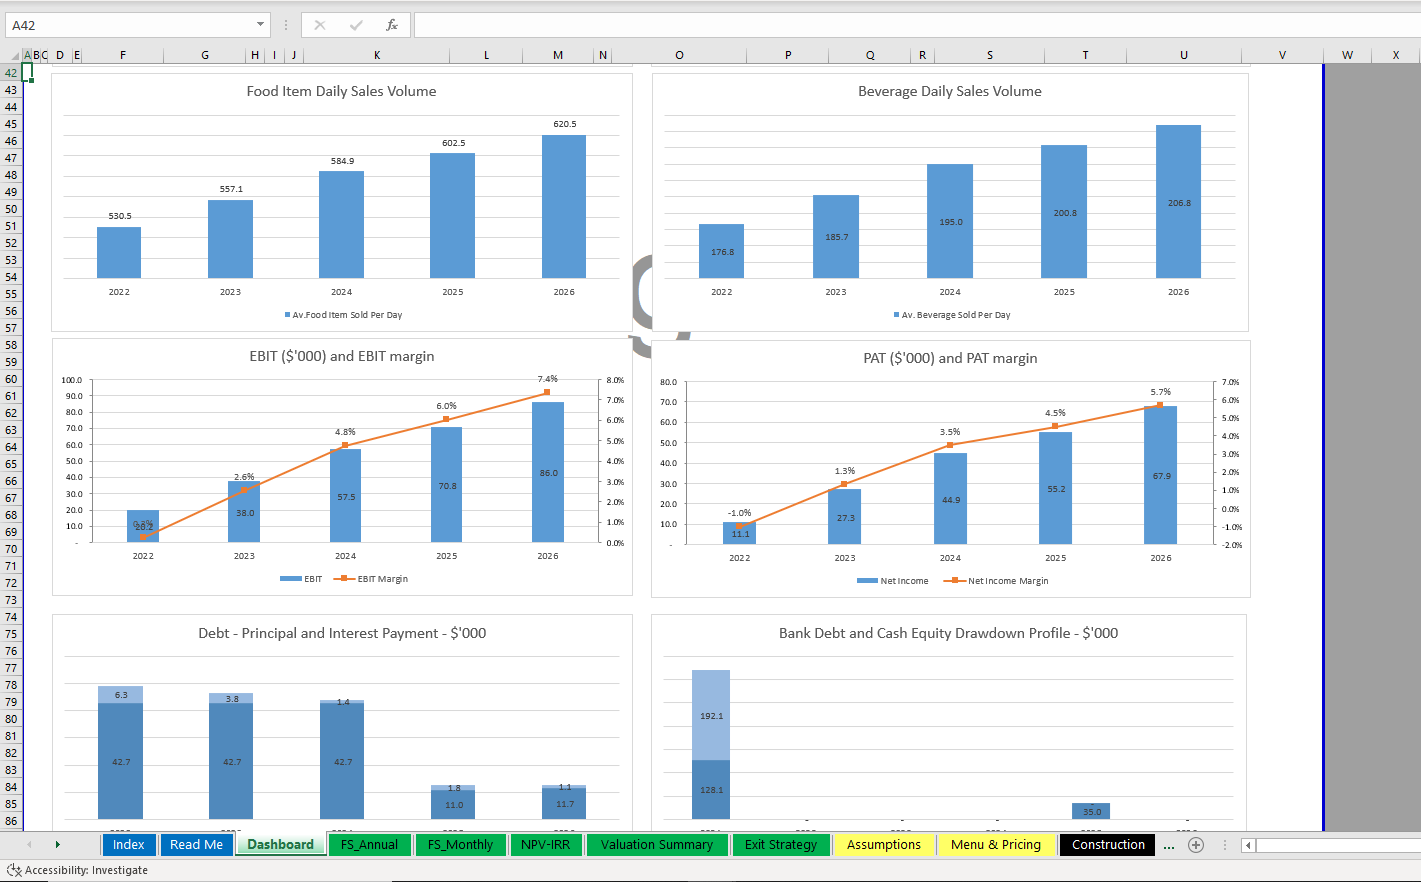
Task: Click the left scroll arrow of horizontal scrollbar
Action: [x=1248, y=845]
